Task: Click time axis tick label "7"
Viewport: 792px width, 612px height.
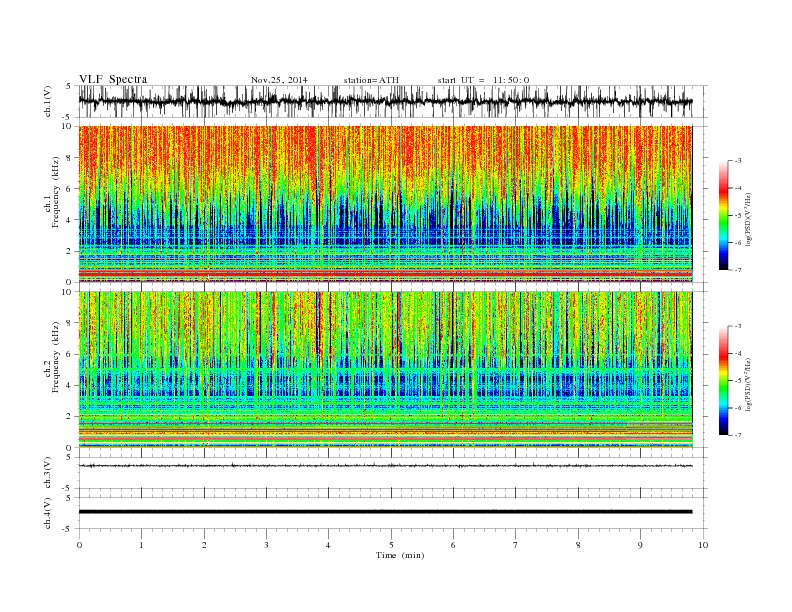Action: [516, 545]
